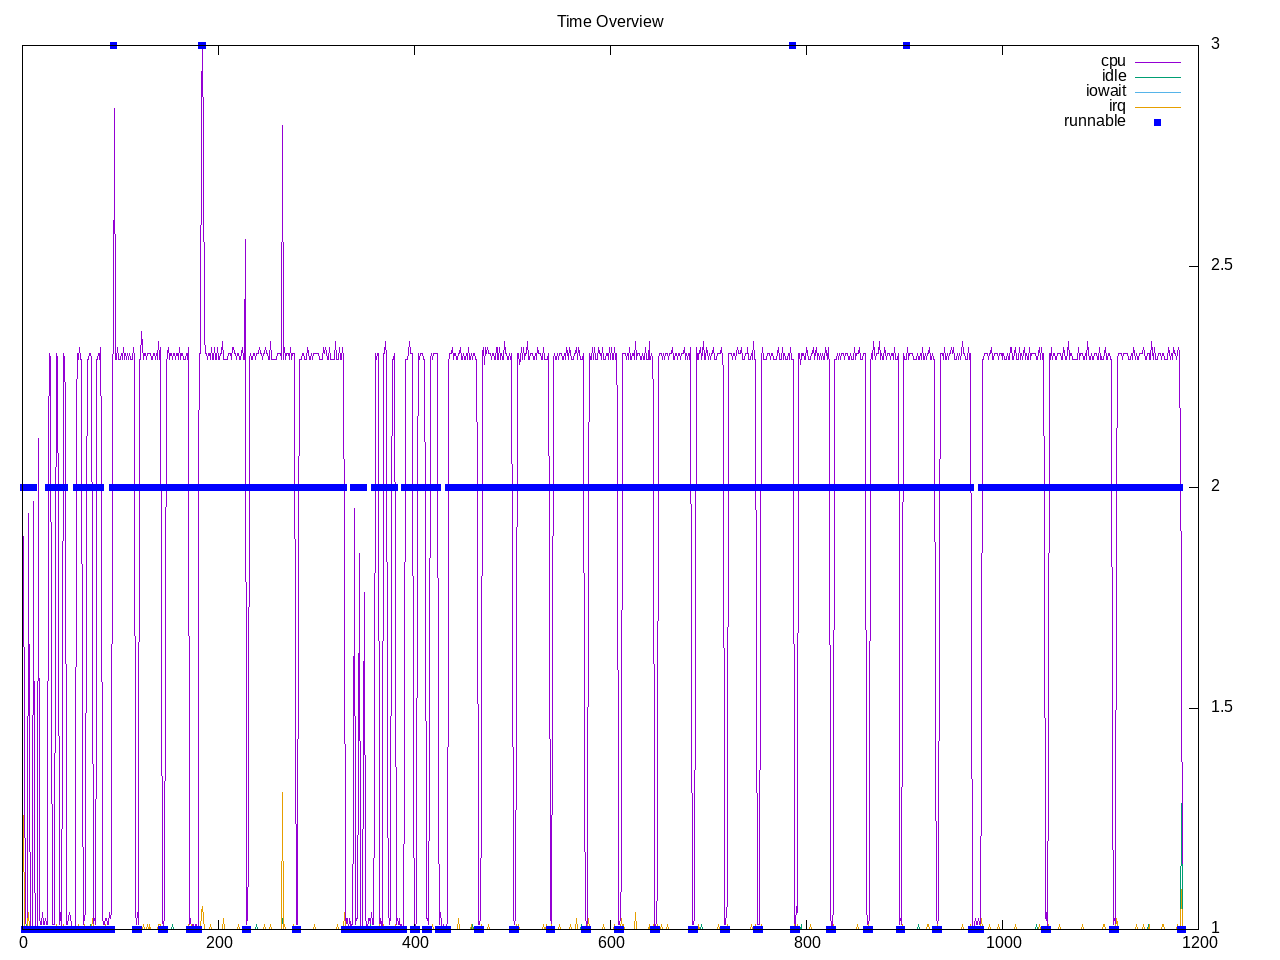This screenshot has width=1280, height=960.
Task: Click the x-axis tick label 600
Action: 610,942
